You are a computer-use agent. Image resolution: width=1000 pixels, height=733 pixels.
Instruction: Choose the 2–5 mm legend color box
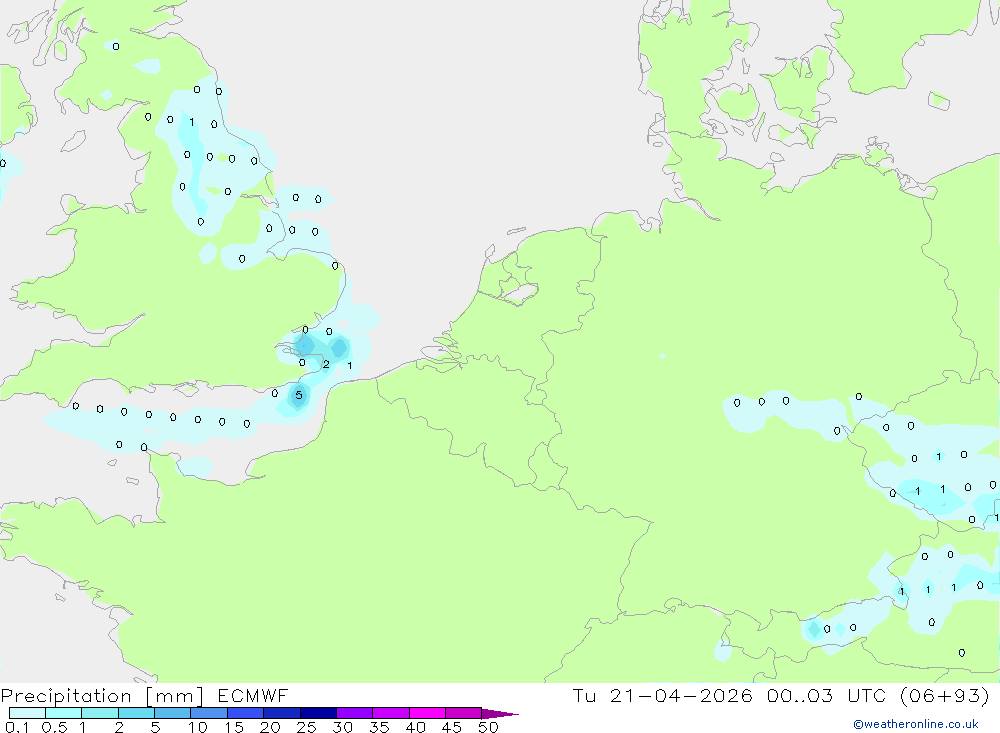tap(136, 713)
